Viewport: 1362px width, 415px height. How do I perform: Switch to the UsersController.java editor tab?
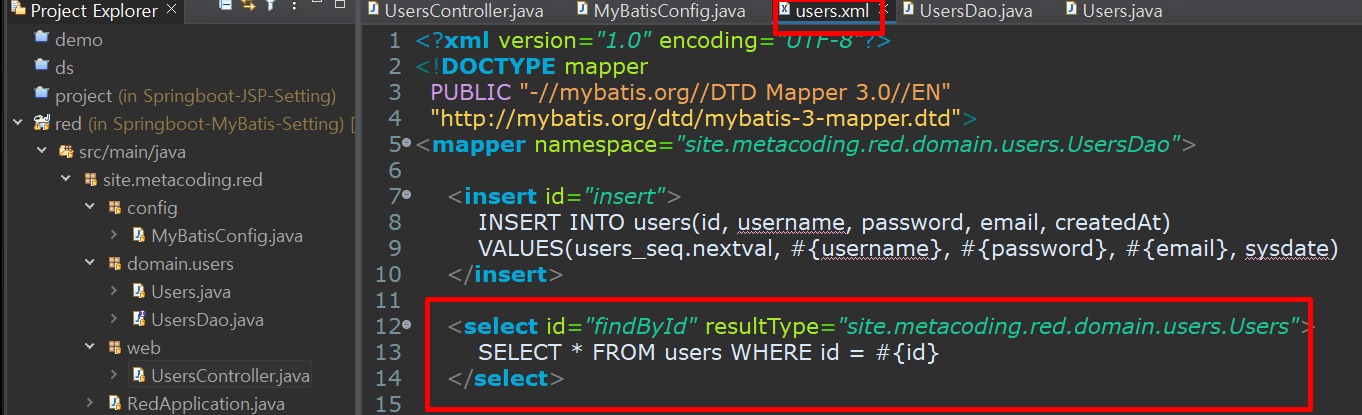coord(456,11)
